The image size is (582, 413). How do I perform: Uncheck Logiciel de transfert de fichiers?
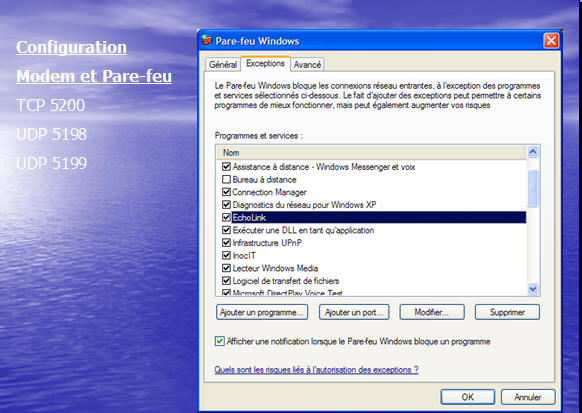226,281
